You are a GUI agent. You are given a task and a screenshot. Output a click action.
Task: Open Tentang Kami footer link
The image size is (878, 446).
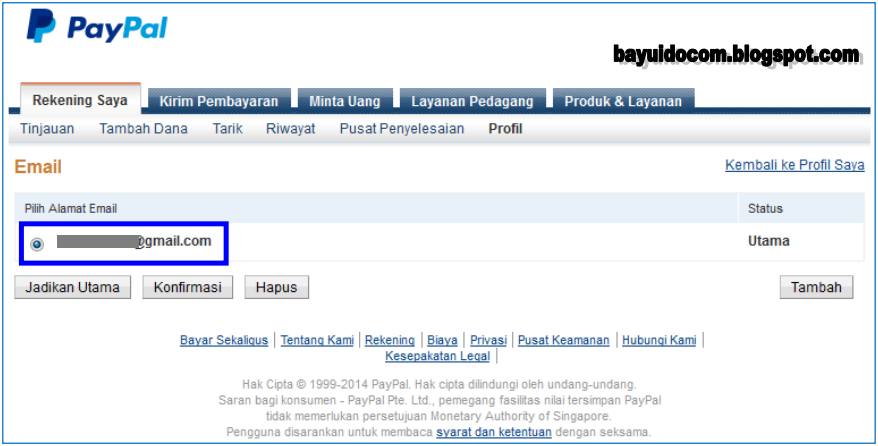317,340
